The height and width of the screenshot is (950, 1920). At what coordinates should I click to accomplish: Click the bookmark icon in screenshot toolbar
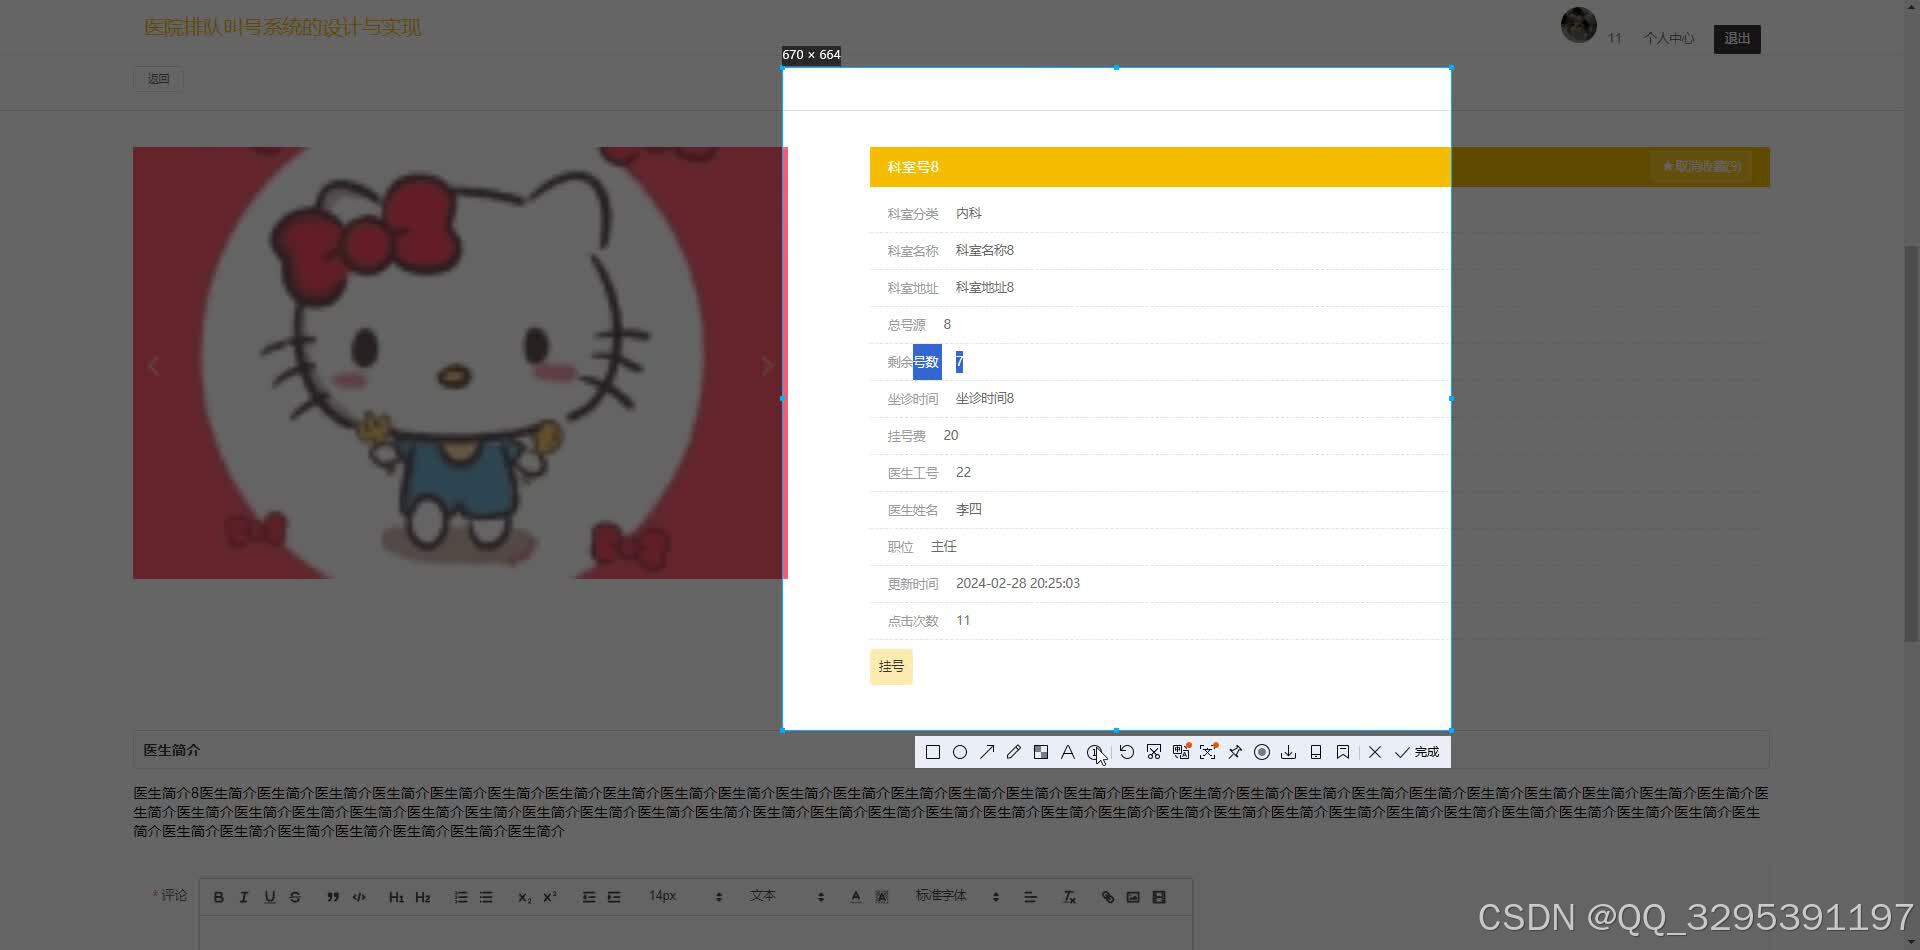pos(1343,752)
